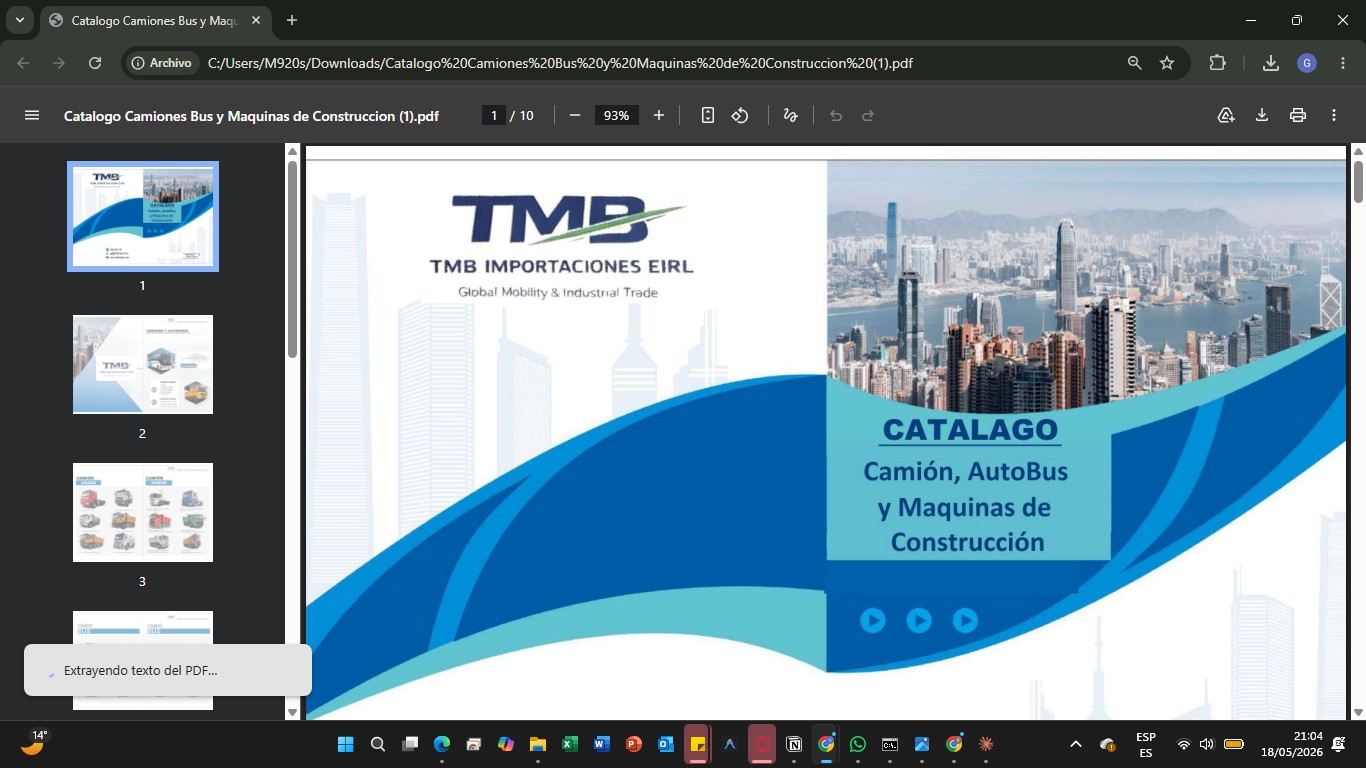Open Task View on the taskbar
1366x768 pixels.
410,744
